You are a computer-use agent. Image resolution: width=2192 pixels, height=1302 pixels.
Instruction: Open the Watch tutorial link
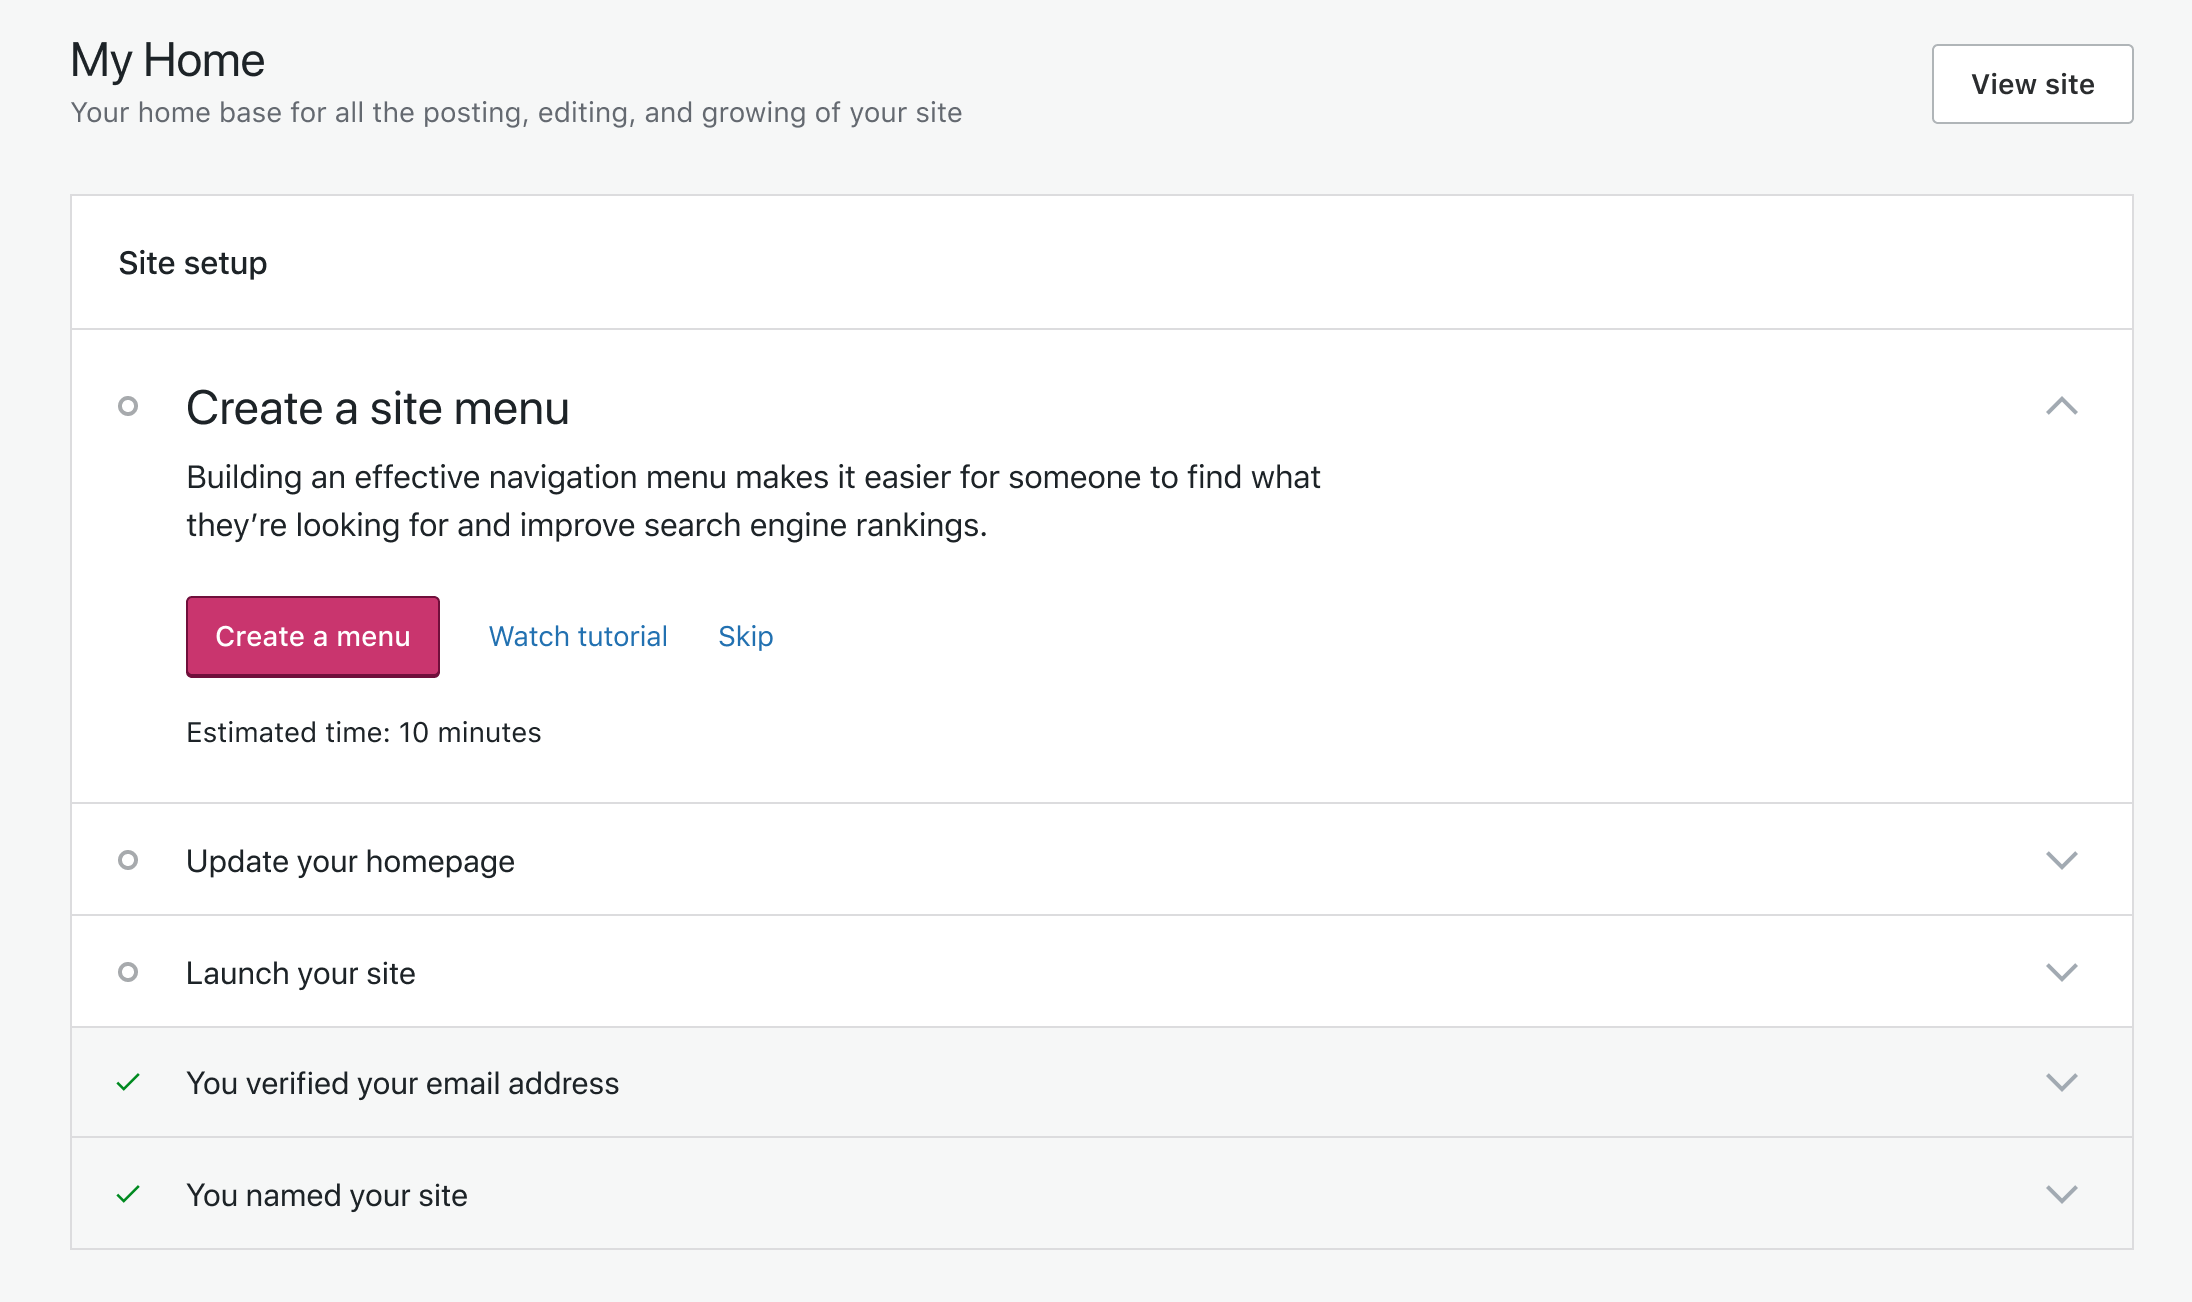tap(578, 637)
